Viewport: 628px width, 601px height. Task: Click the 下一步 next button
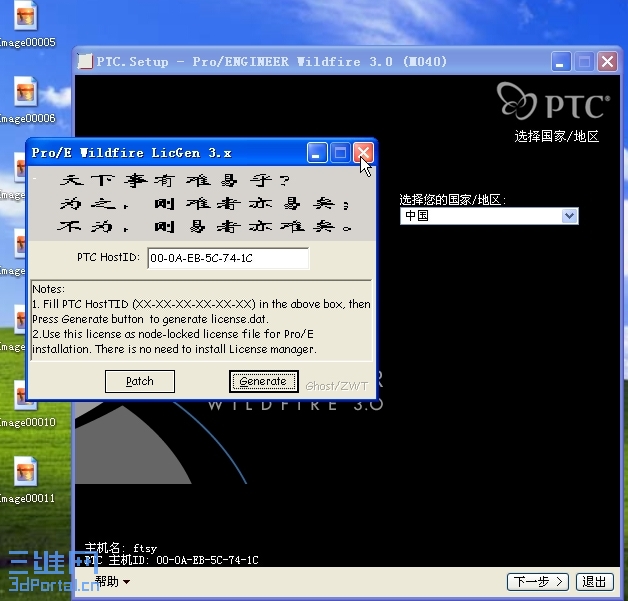538,581
